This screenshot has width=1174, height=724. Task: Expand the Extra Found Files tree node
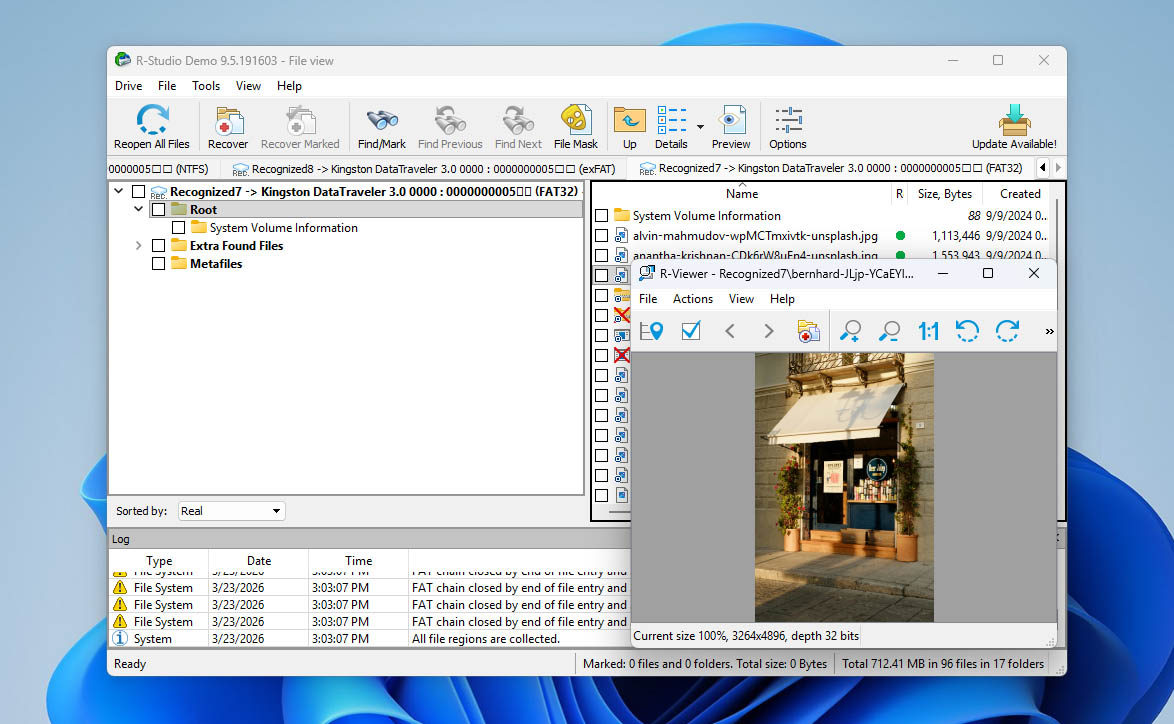click(x=139, y=246)
